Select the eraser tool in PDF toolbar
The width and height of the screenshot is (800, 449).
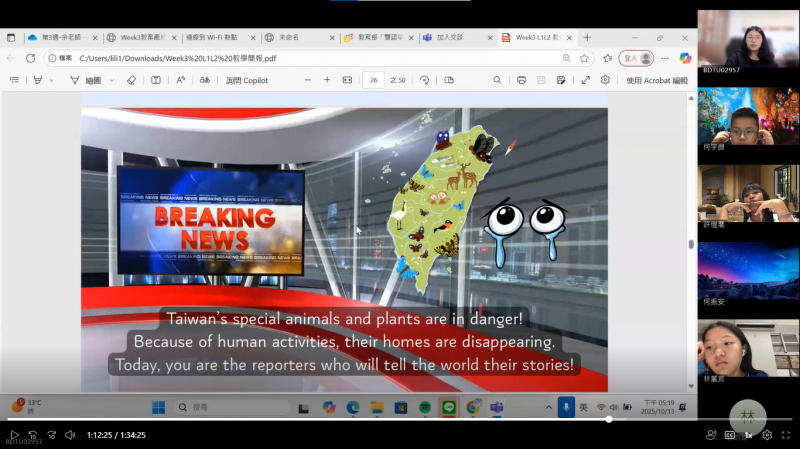(x=131, y=80)
